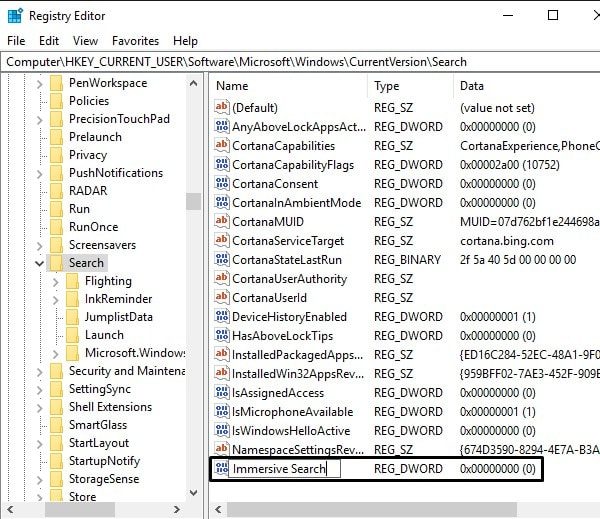Image resolution: width=600 pixels, height=519 pixels.
Task: Select the CortanaUserAuthority string icon
Action: point(222,278)
